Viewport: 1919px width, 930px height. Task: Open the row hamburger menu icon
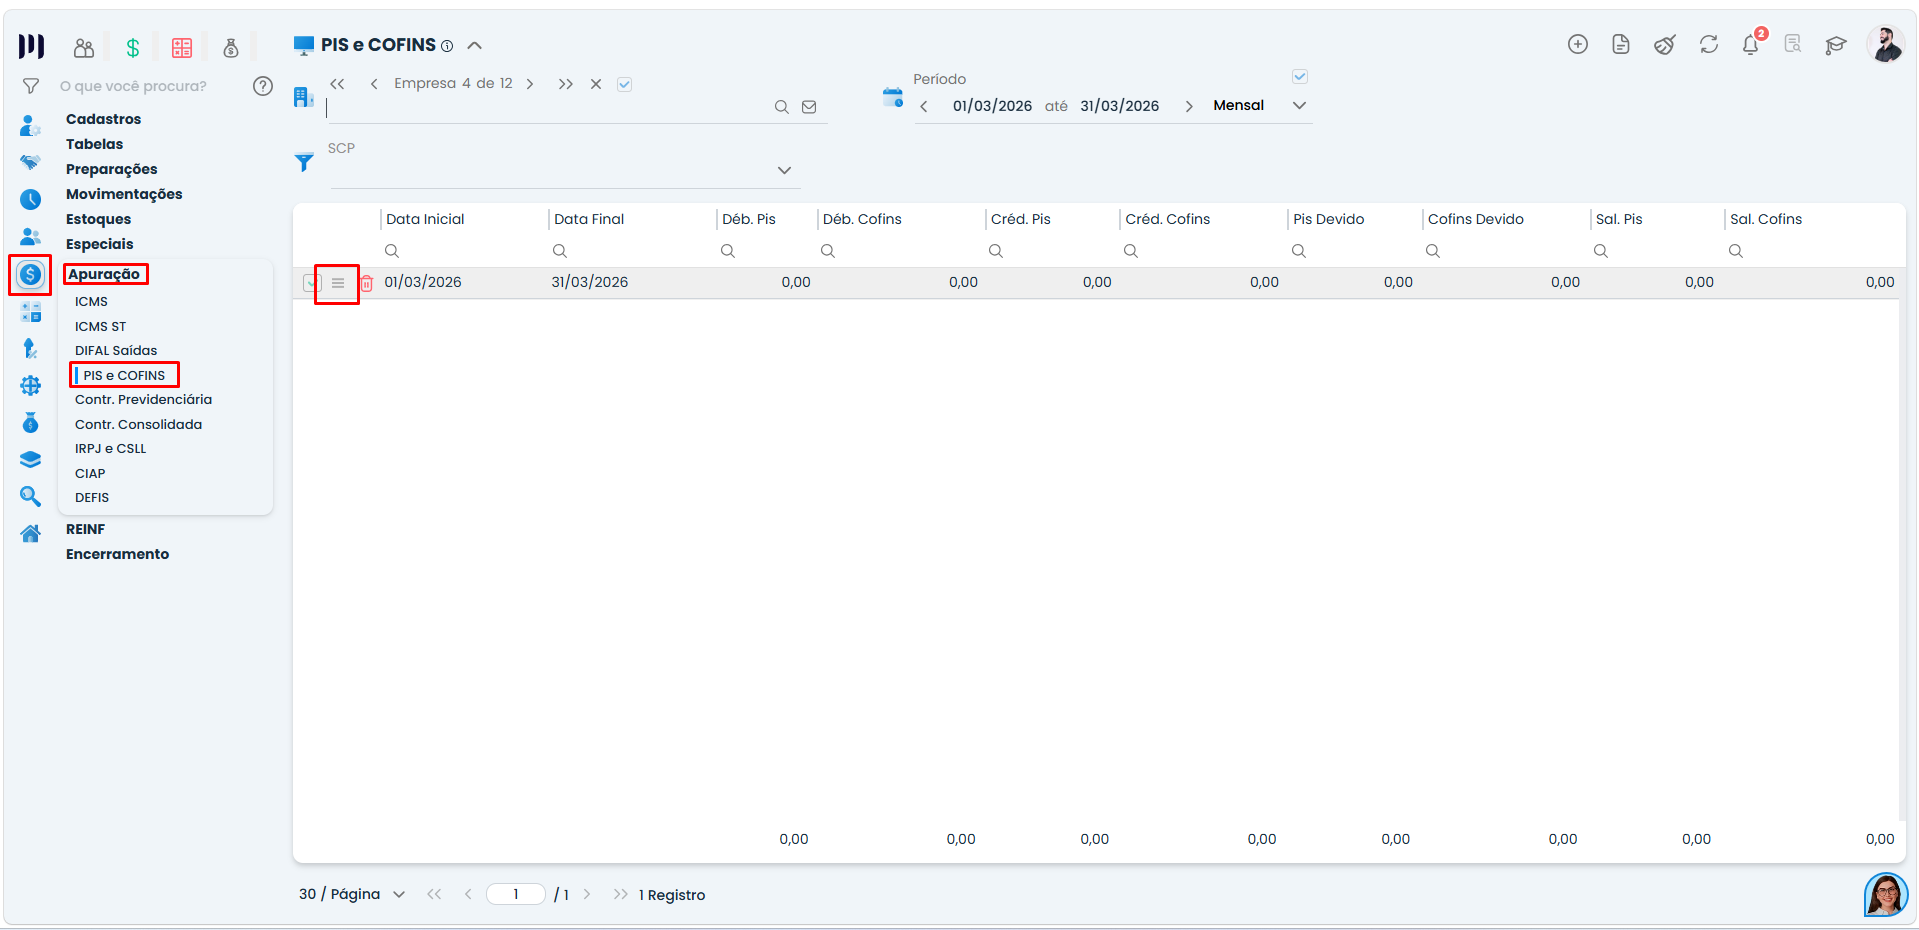point(338,283)
